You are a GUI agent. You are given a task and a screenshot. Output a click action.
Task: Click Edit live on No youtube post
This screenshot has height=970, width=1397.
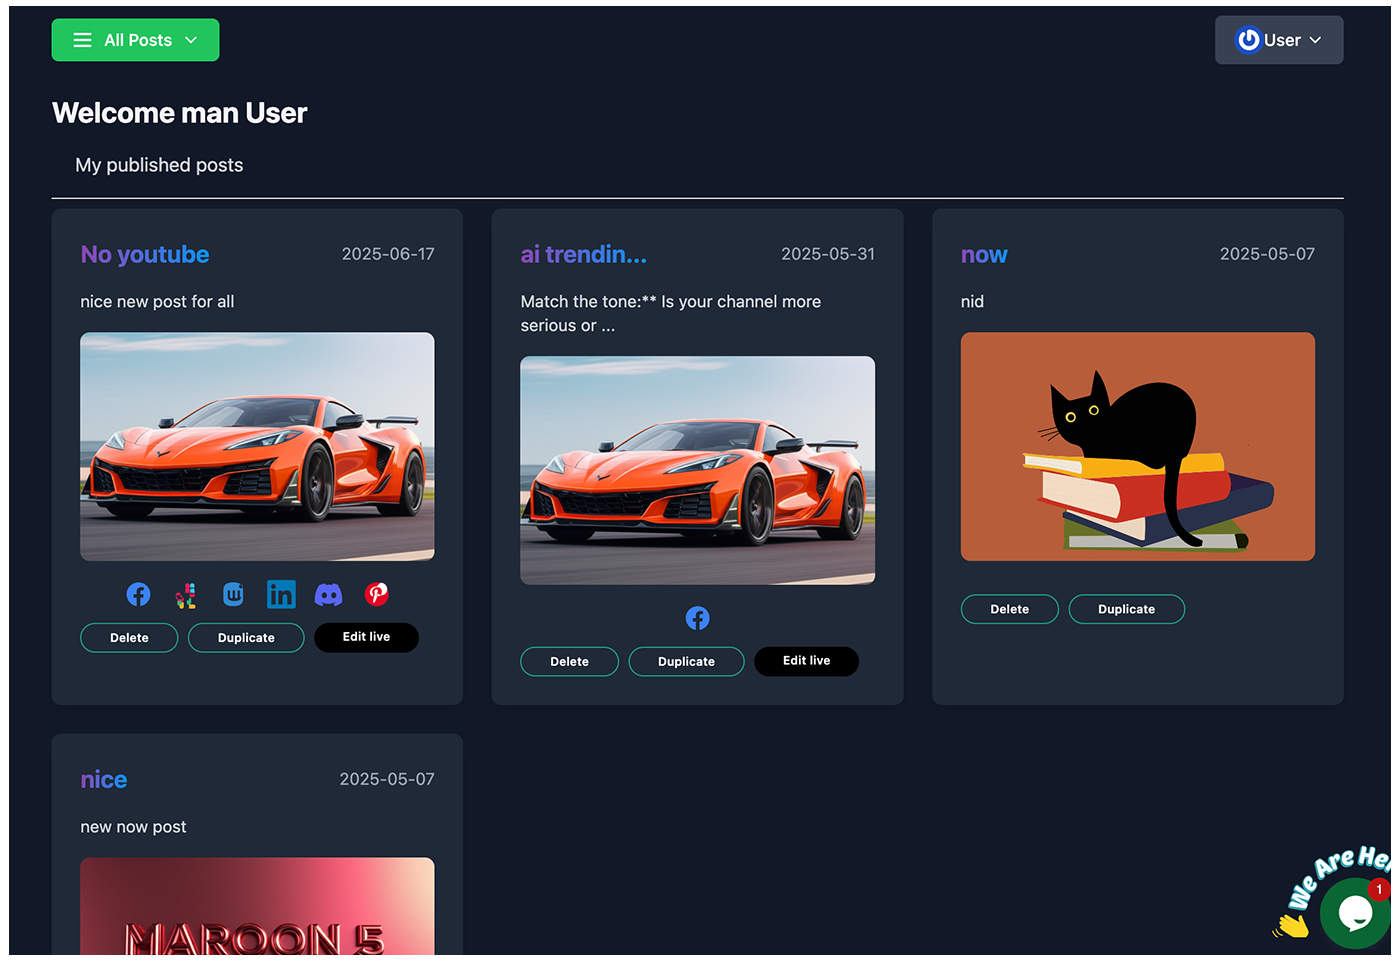[x=366, y=637]
